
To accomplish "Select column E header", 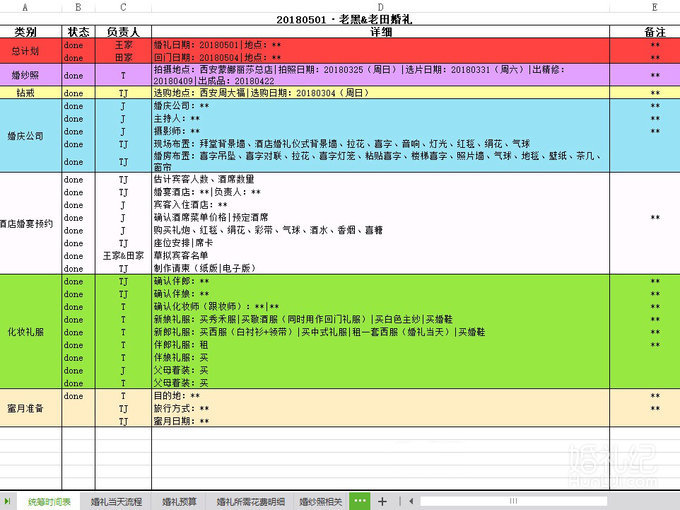I will 655,7.
